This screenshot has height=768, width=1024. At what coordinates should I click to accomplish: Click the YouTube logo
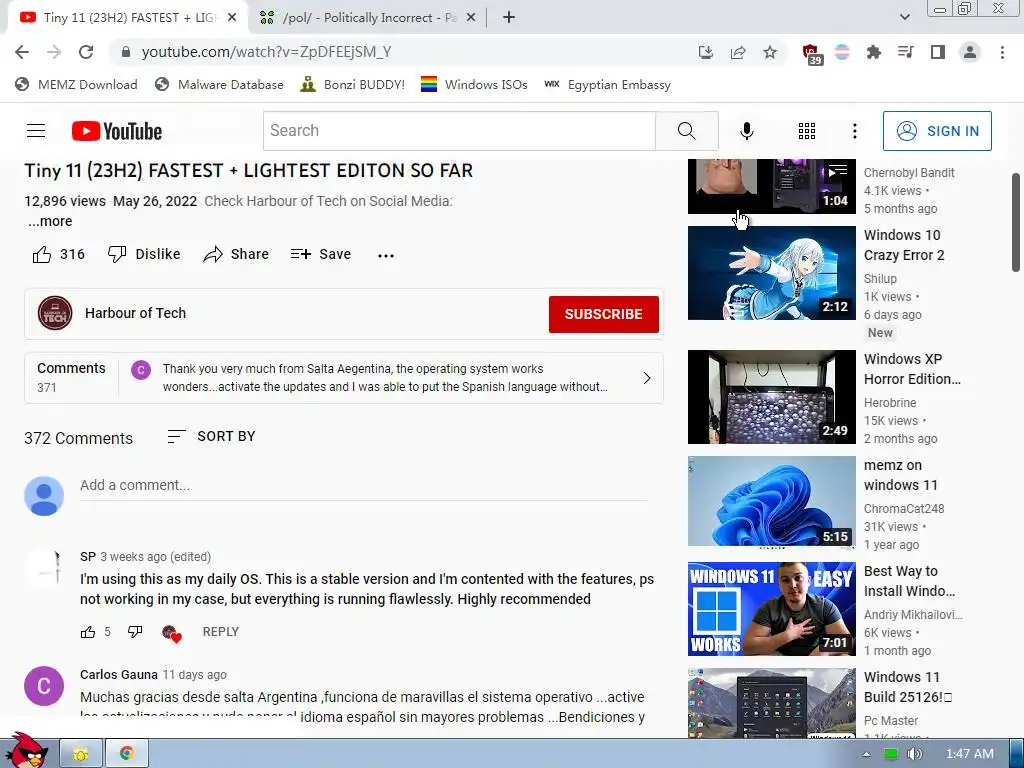(x=117, y=131)
